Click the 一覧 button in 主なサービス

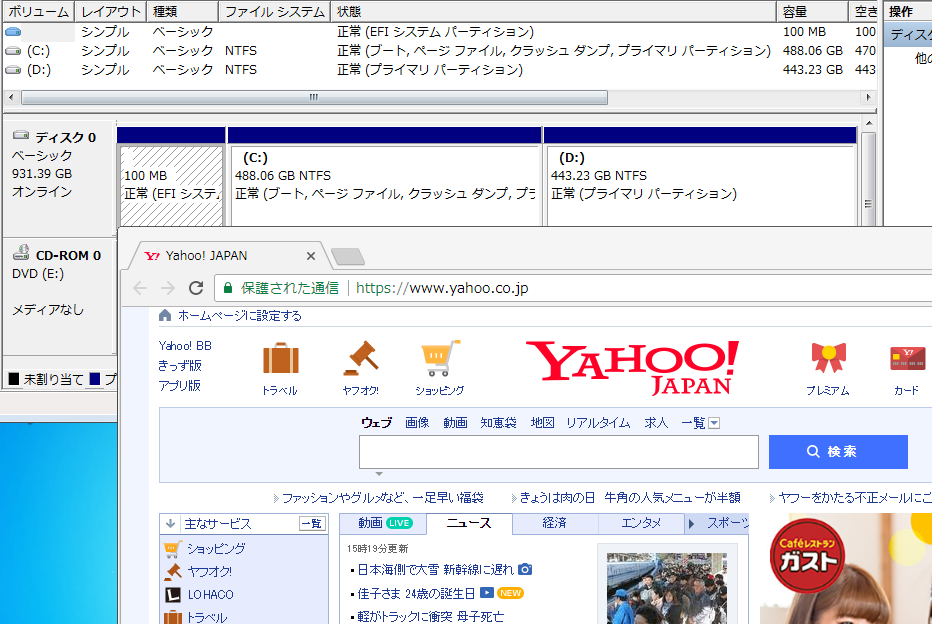coord(312,524)
